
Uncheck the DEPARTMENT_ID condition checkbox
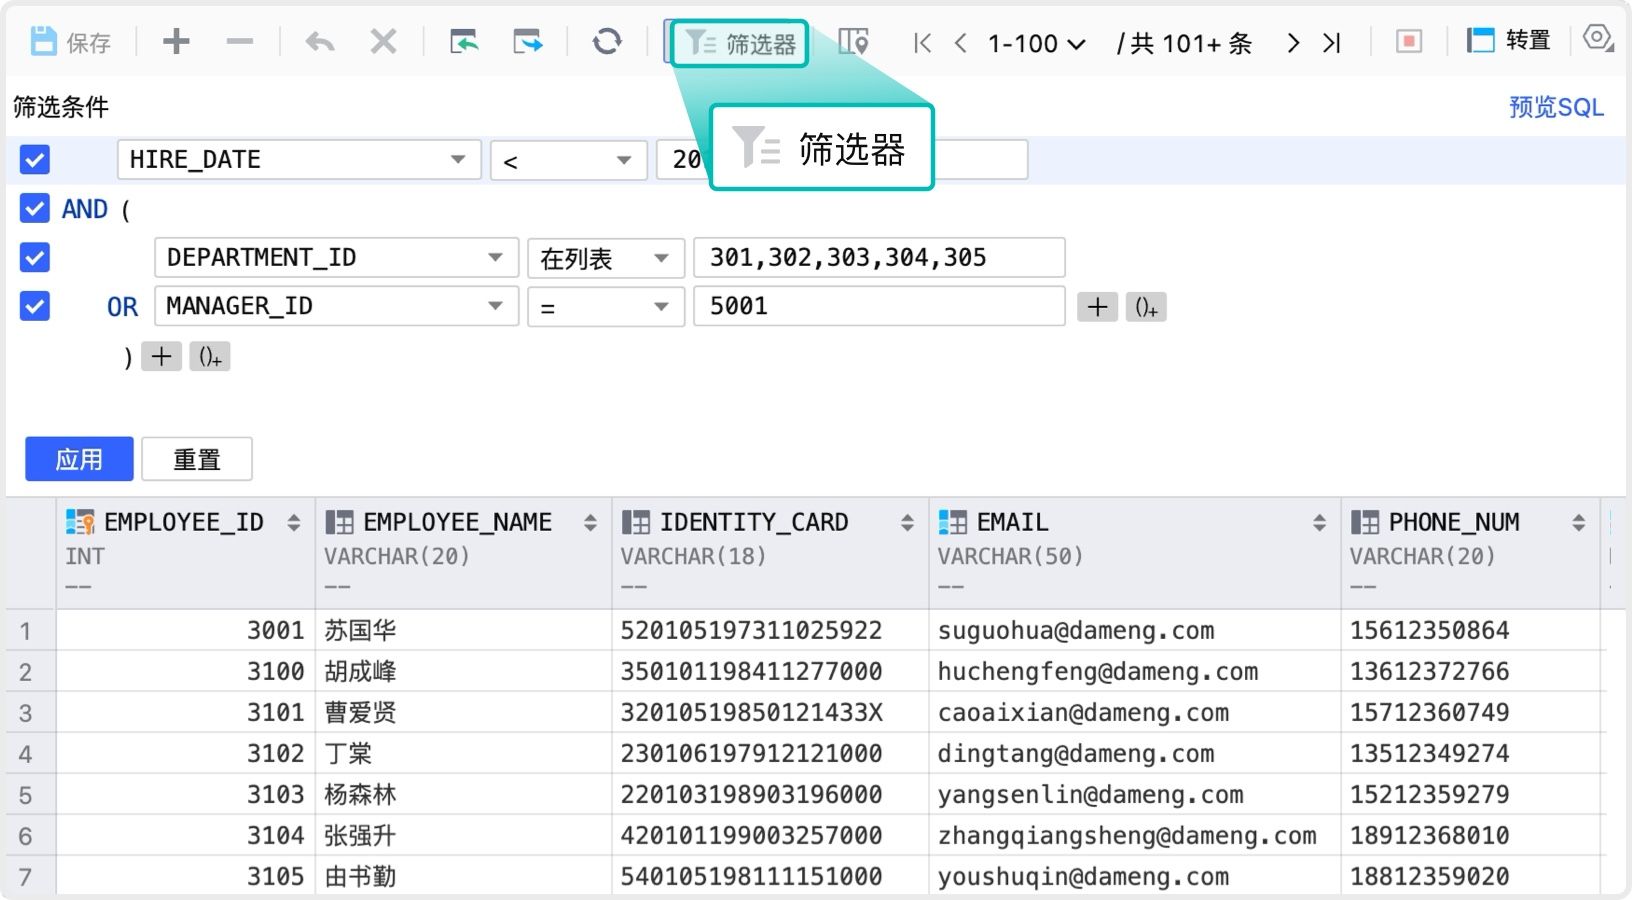35,258
